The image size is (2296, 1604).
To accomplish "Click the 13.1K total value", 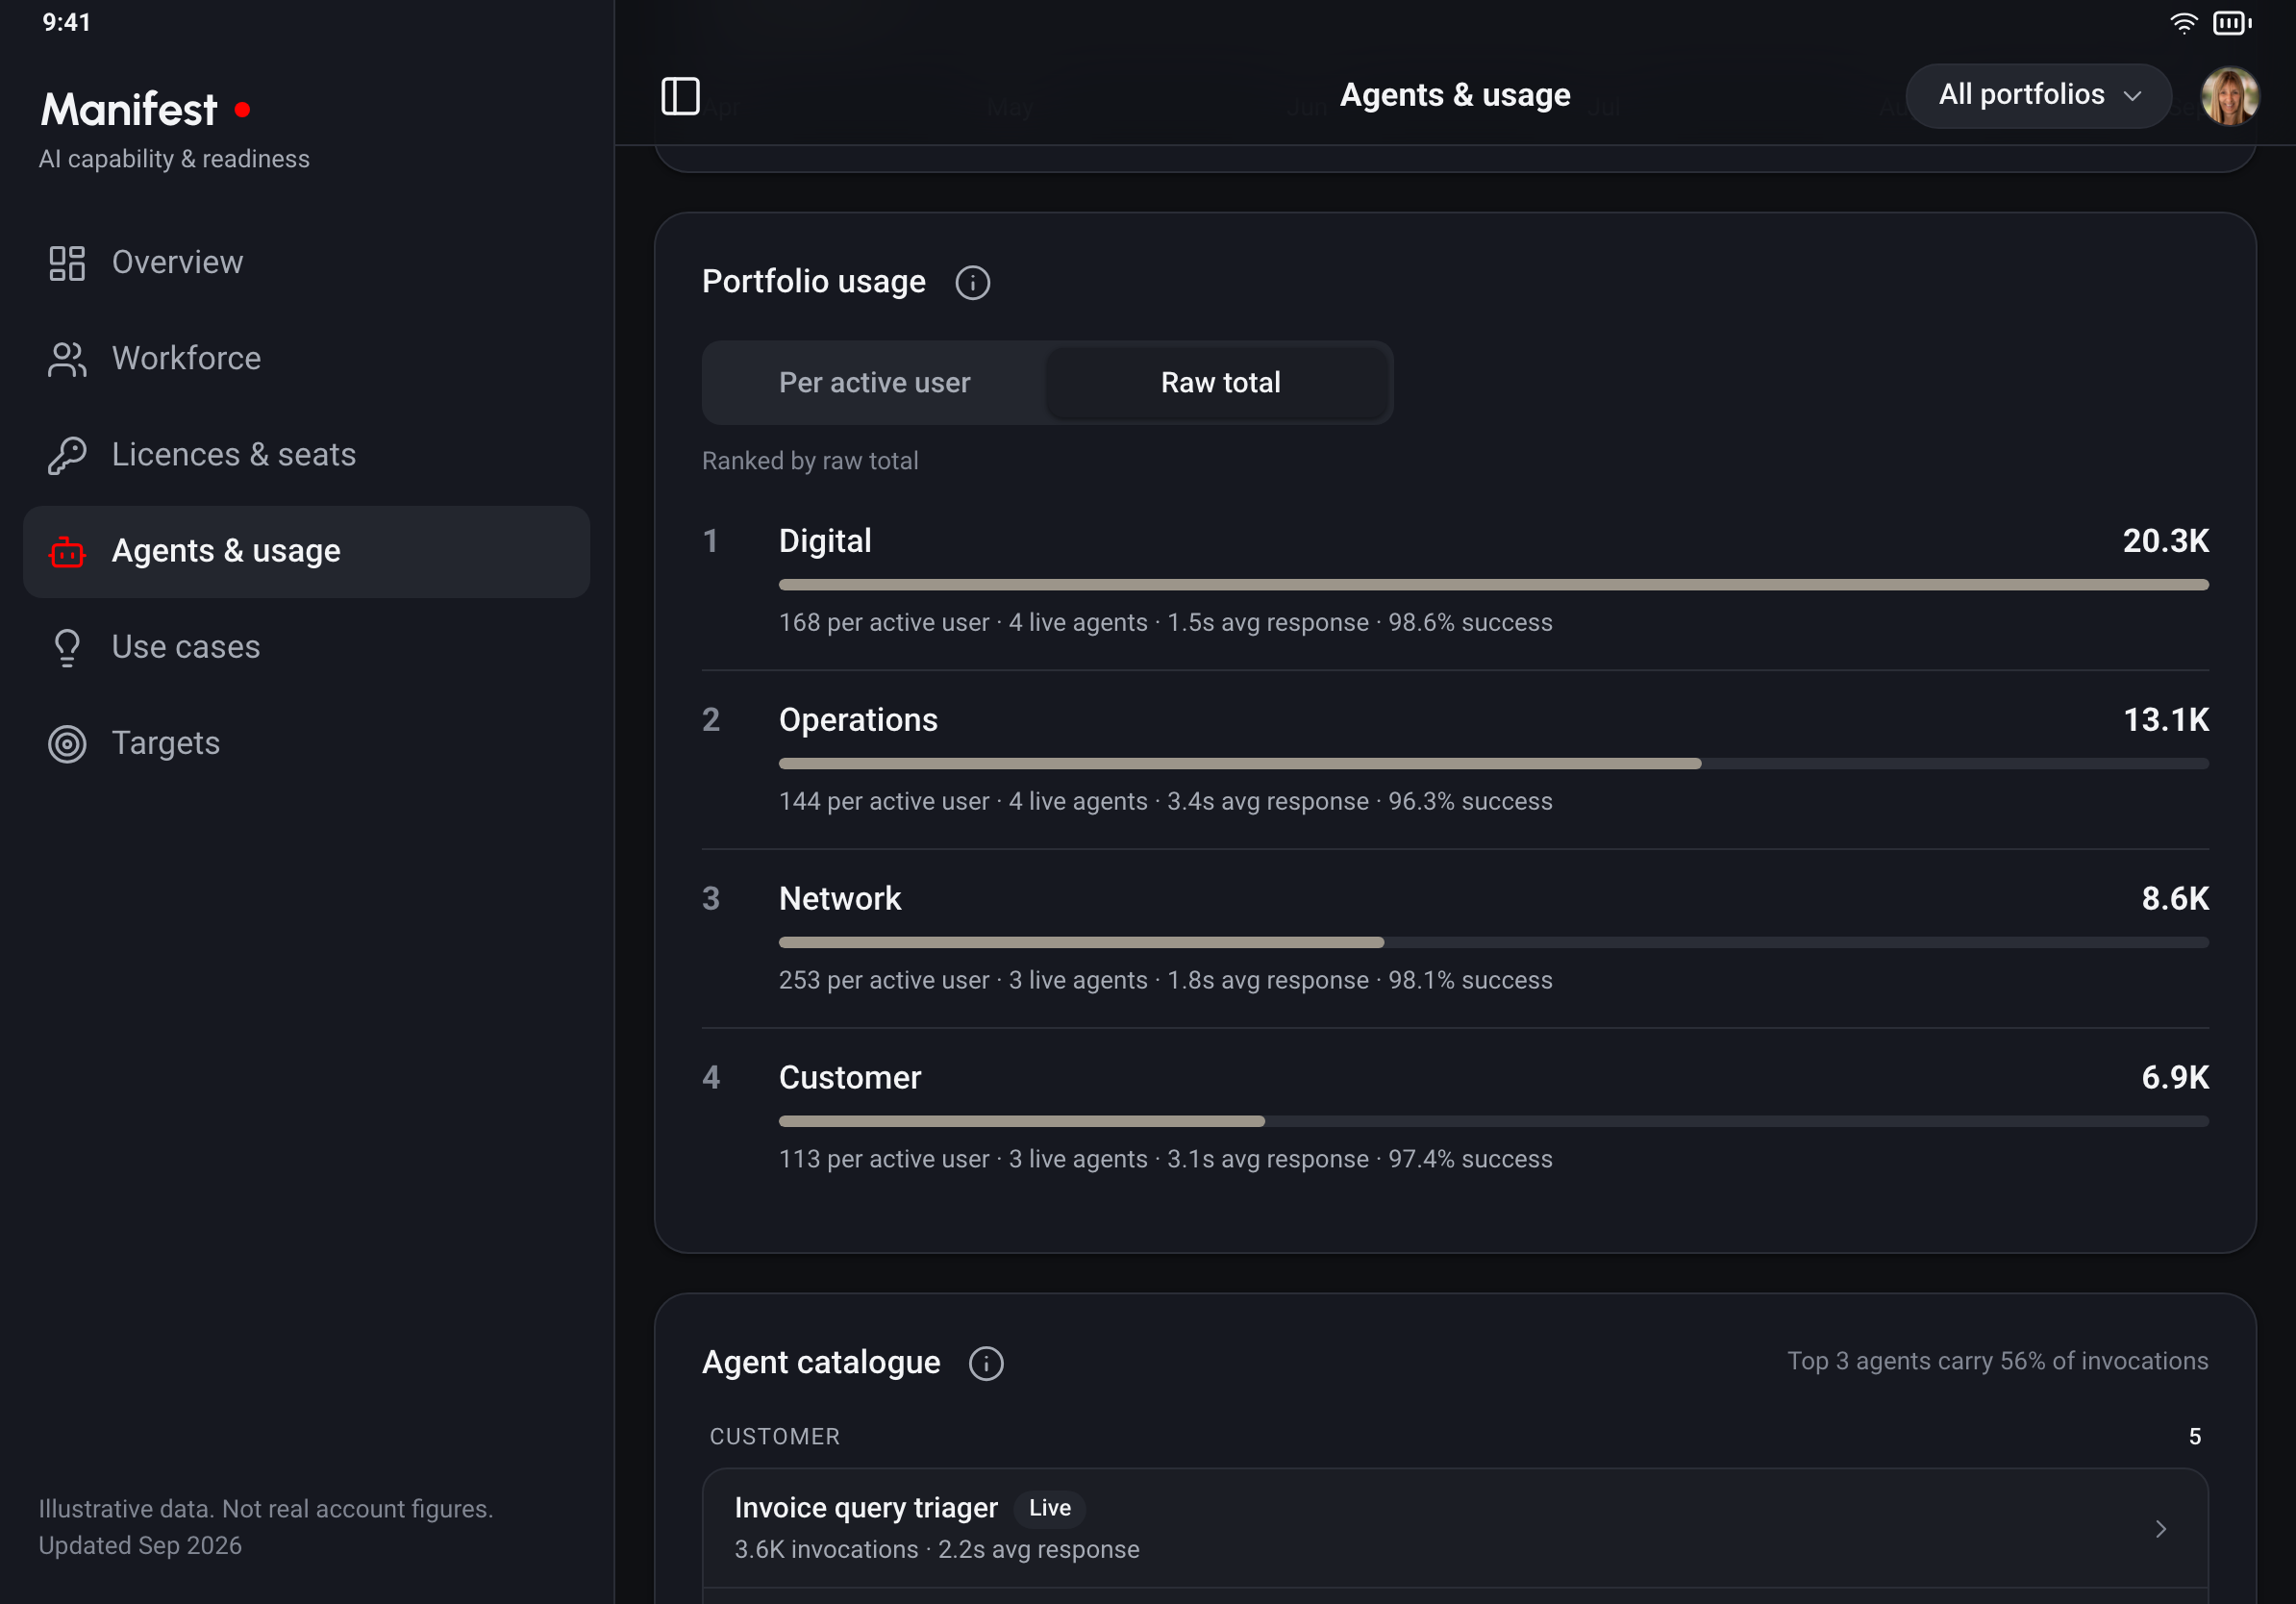I will (x=2165, y=720).
